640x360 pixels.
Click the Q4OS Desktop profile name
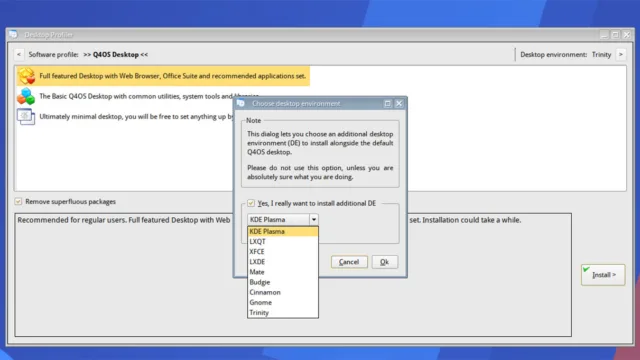click(x=116, y=54)
